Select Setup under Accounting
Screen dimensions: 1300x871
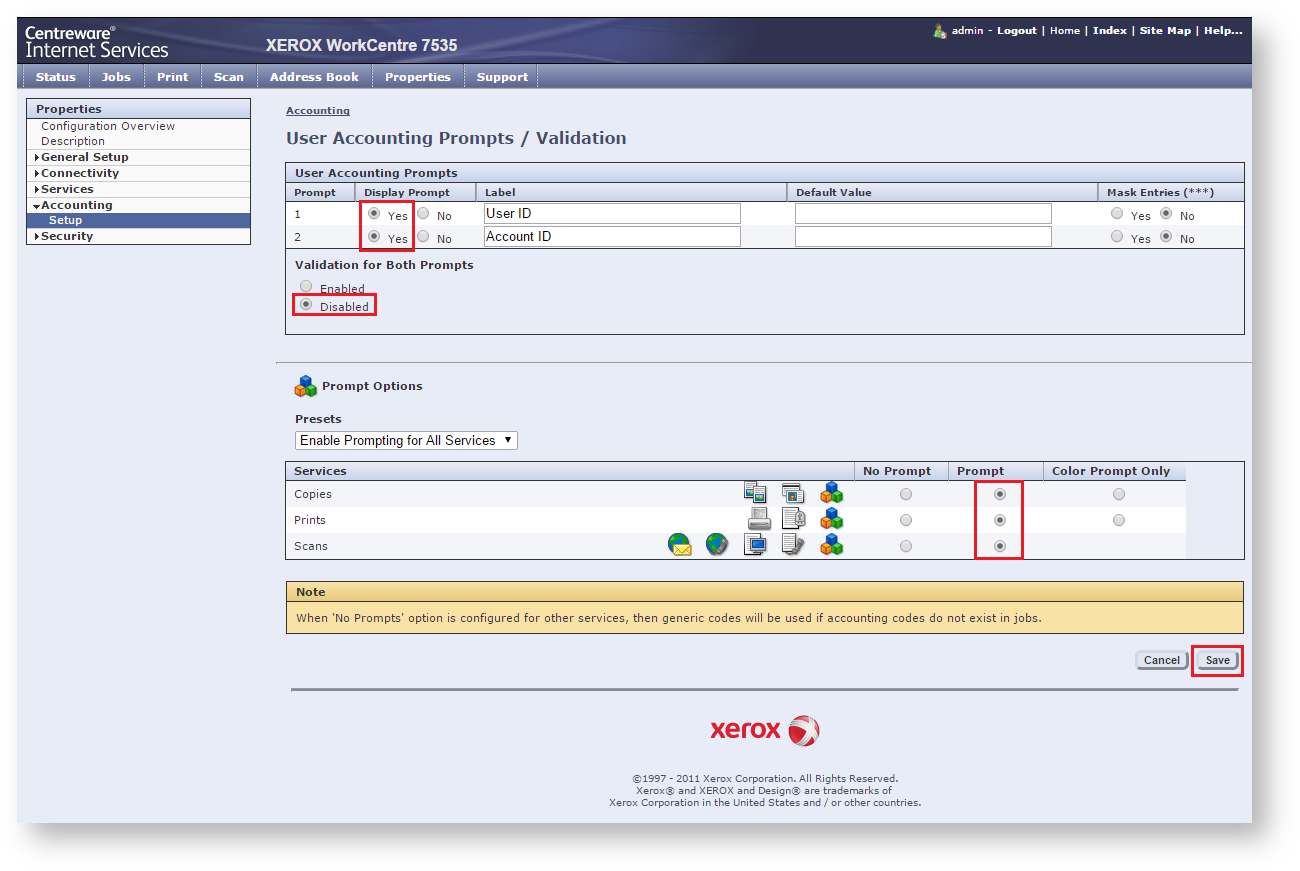tap(66, 220)
